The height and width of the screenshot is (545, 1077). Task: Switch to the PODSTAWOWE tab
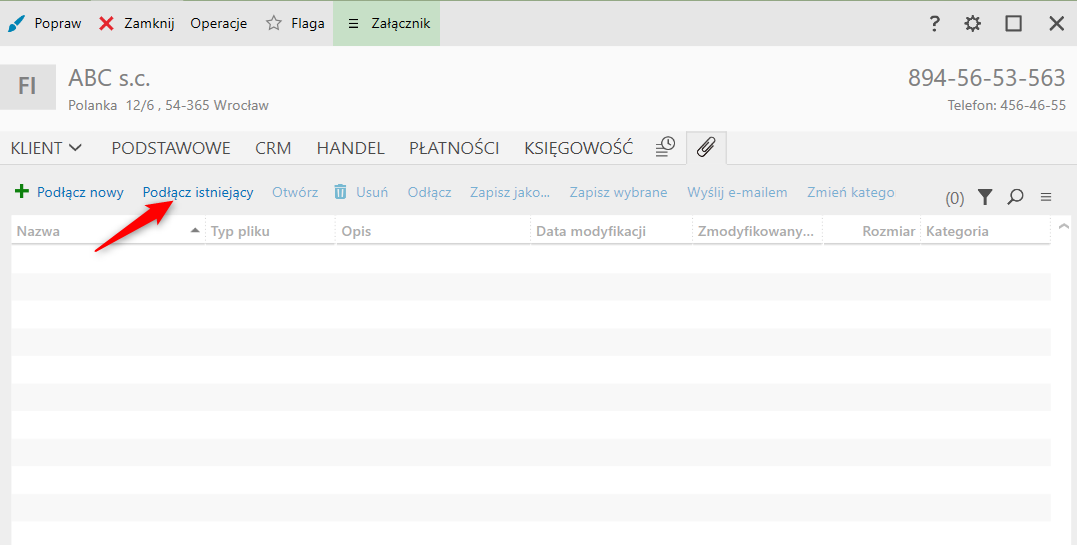pos(171,148)
